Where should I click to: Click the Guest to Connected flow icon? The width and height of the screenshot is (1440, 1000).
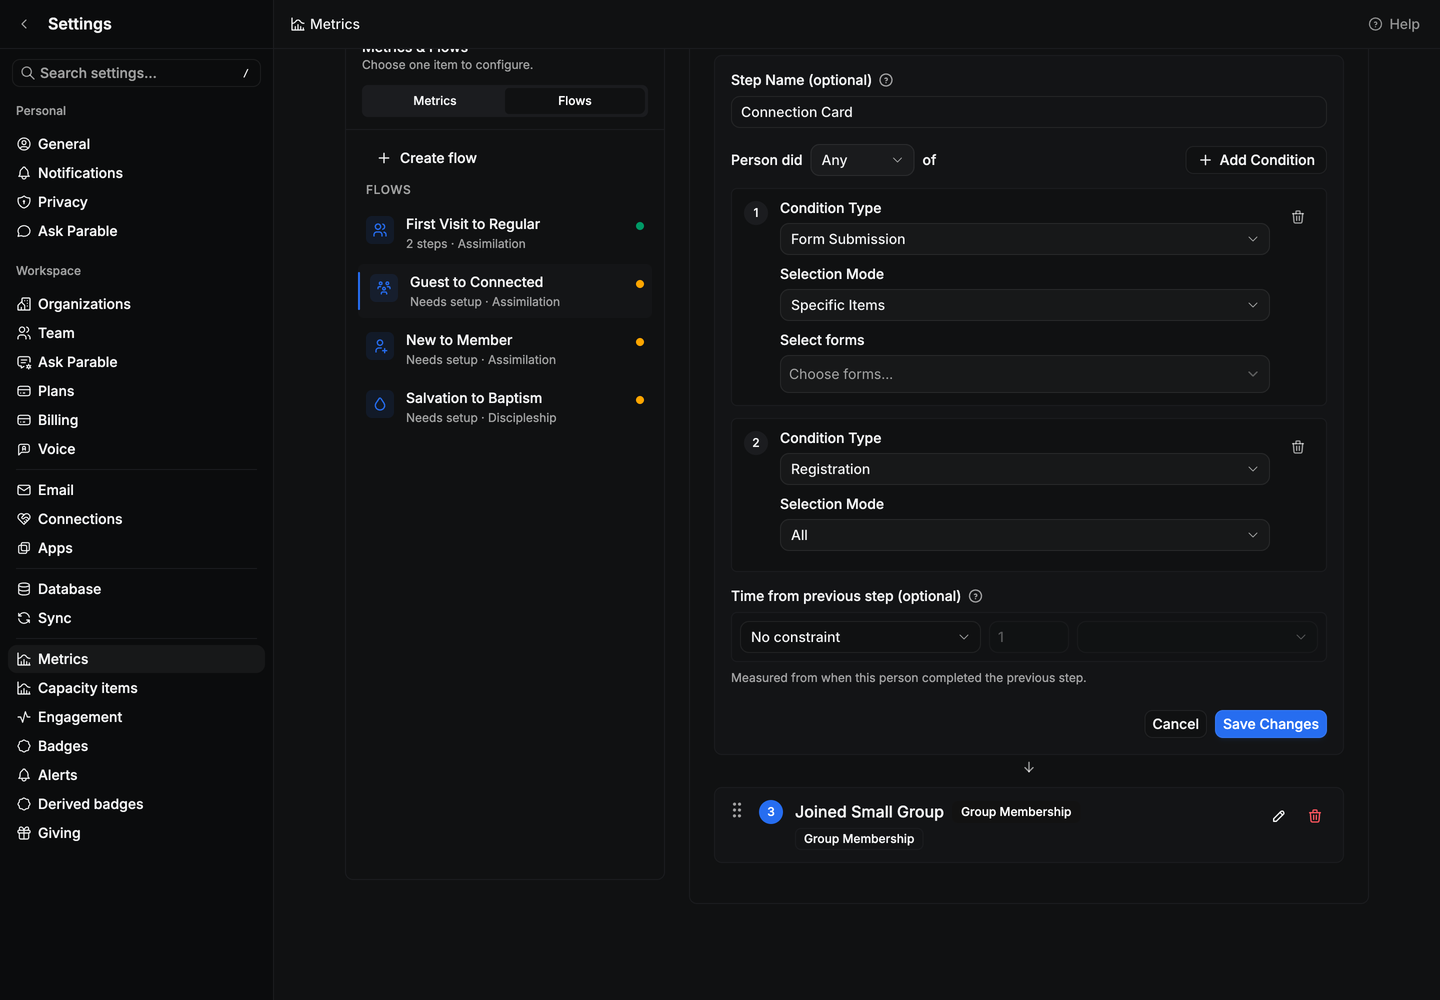[384, 288]
